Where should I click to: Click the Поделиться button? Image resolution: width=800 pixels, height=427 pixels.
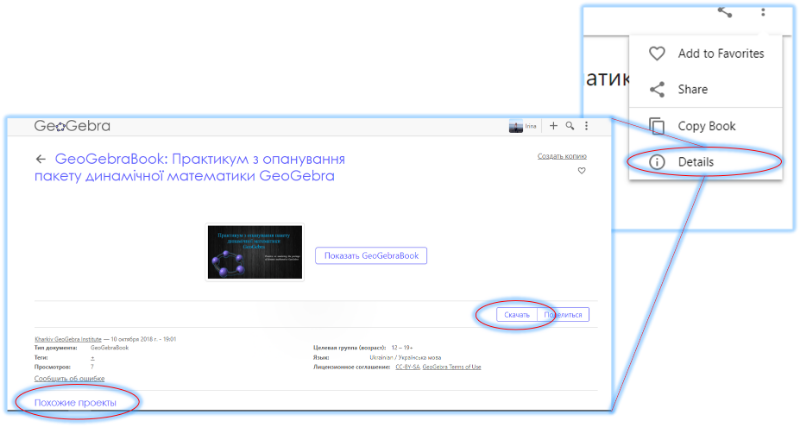pyautogui.click(x=563, y=315)
